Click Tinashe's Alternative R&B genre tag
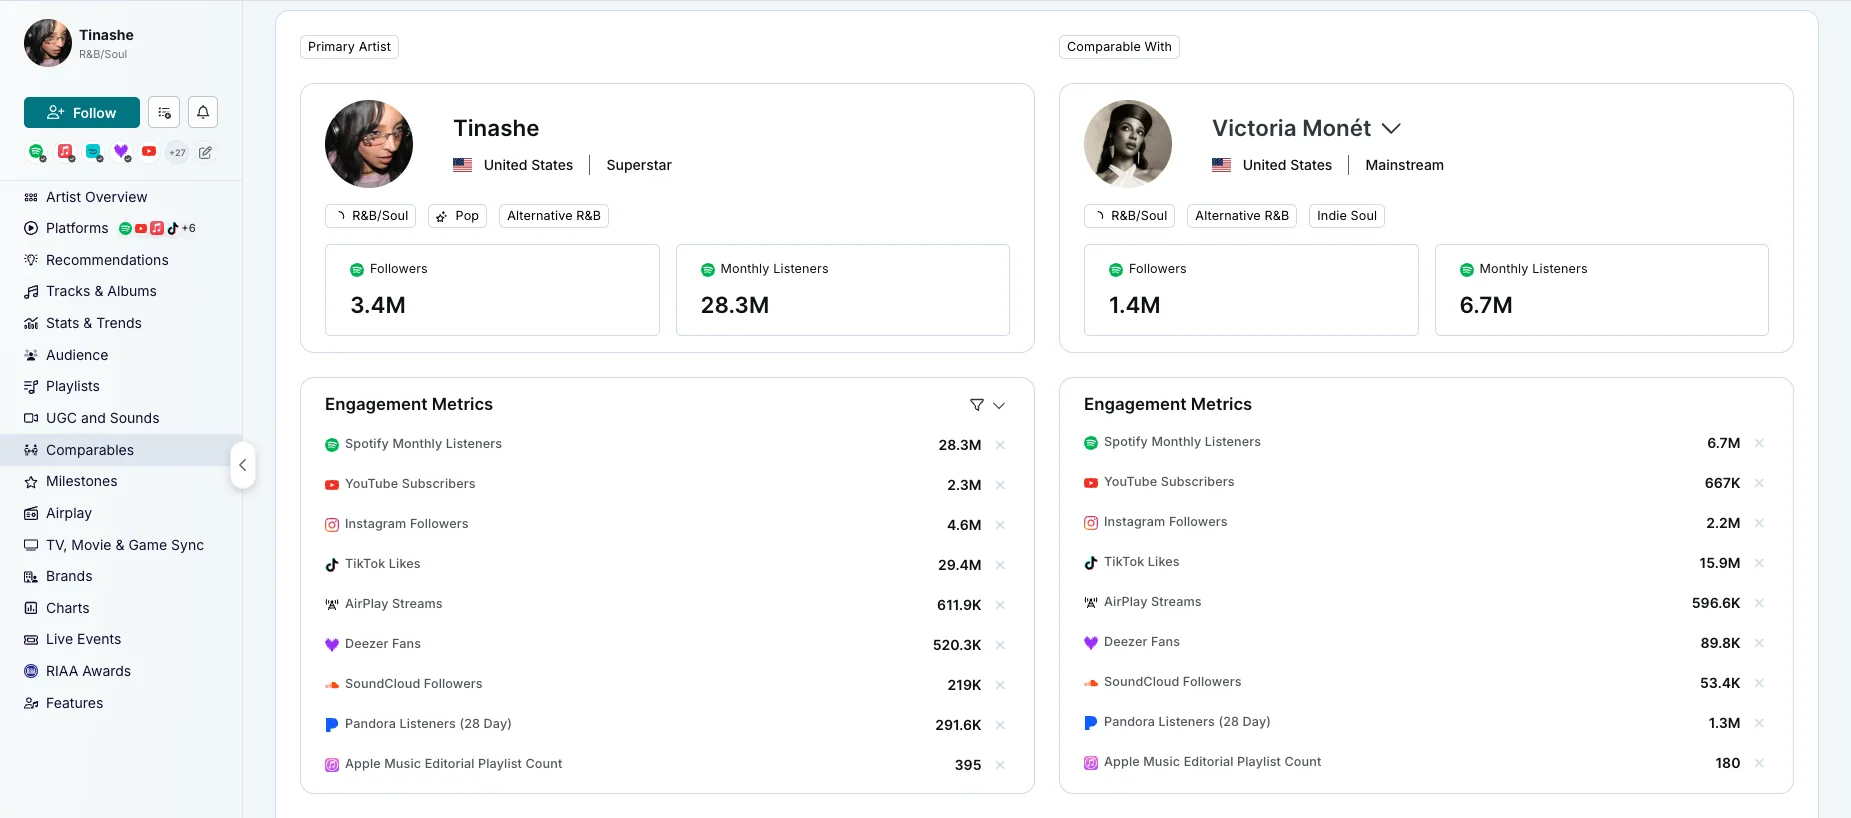The width and height of the screenshot is (1851, 818). point(554,216)
